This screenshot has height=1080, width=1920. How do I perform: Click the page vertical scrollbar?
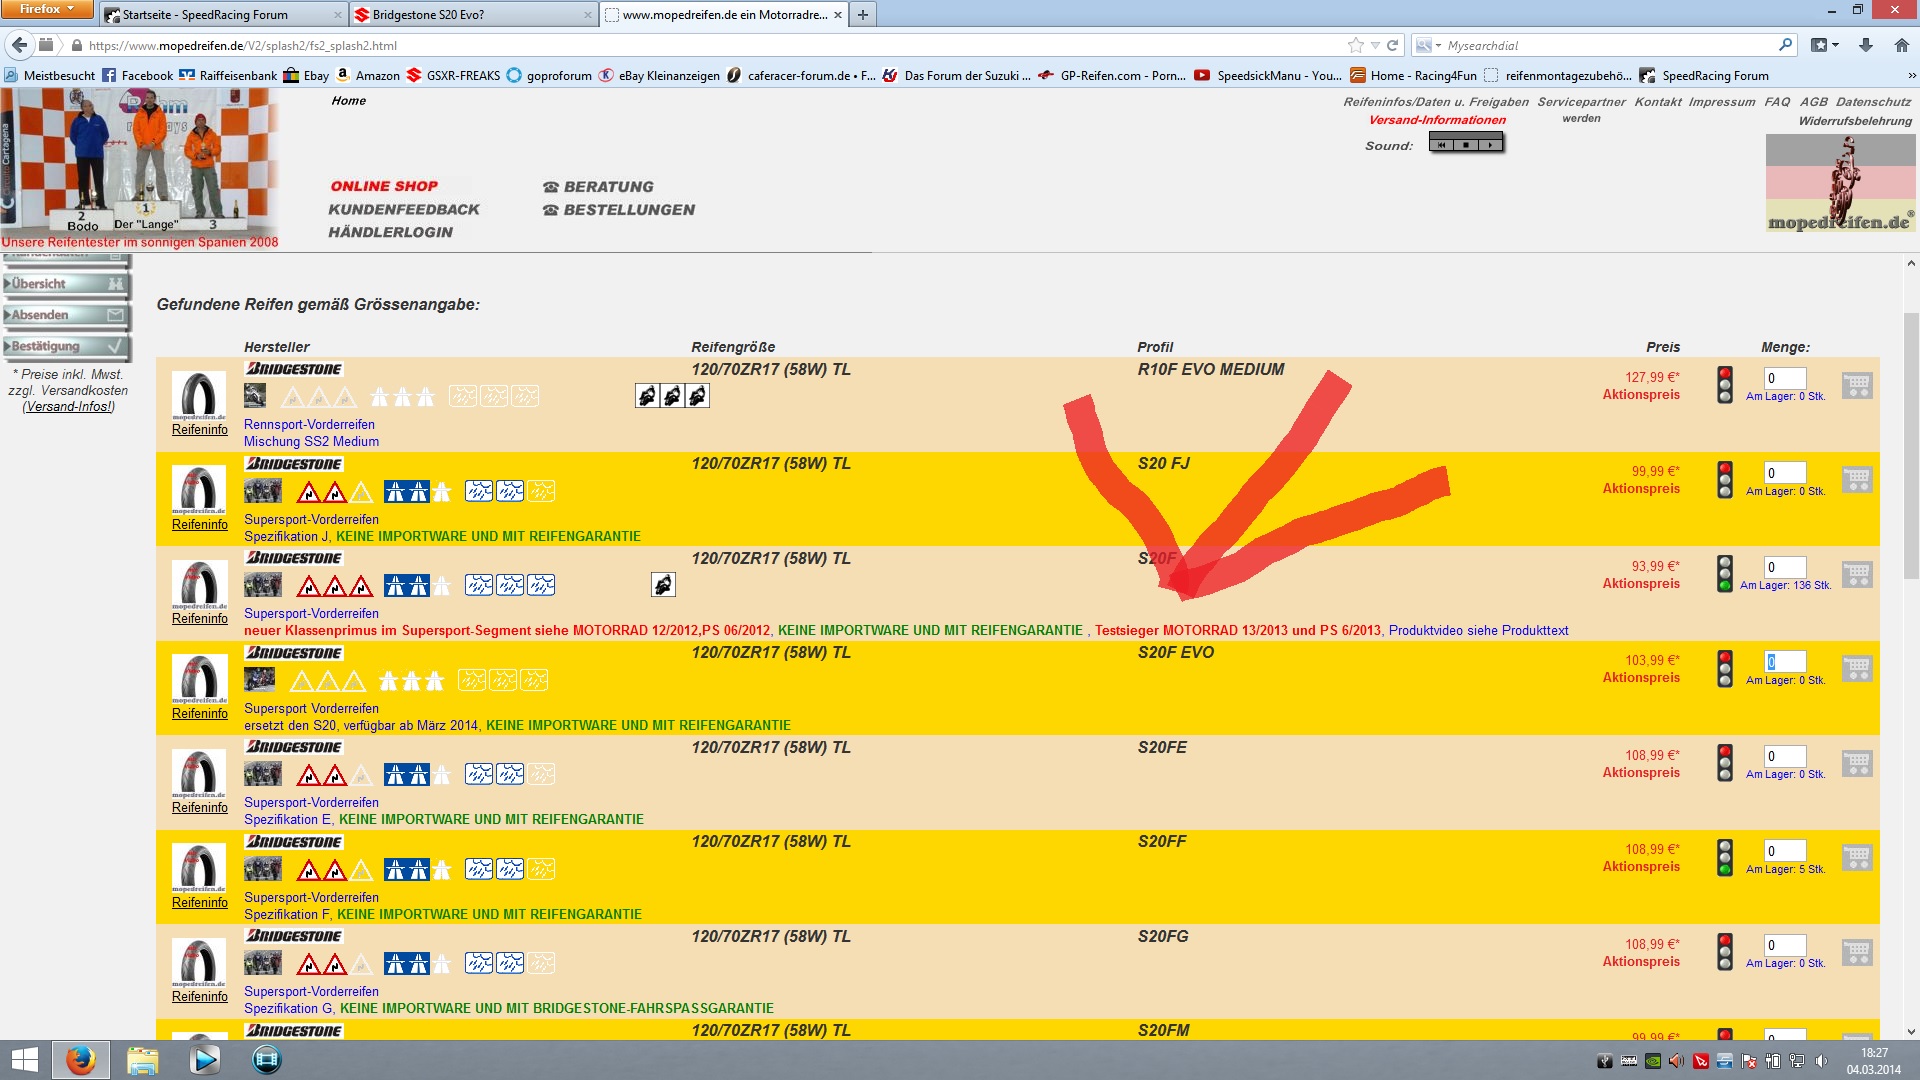[1911, 444]
